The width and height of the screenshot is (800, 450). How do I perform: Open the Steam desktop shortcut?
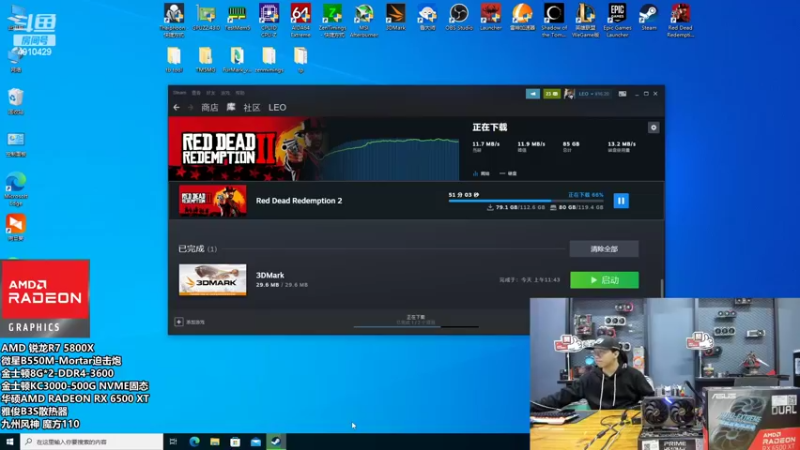click(648, 18)
